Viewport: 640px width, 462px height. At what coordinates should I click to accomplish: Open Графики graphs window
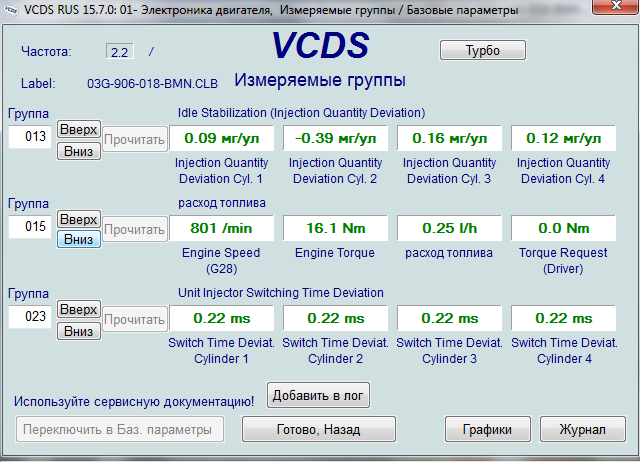488,429
